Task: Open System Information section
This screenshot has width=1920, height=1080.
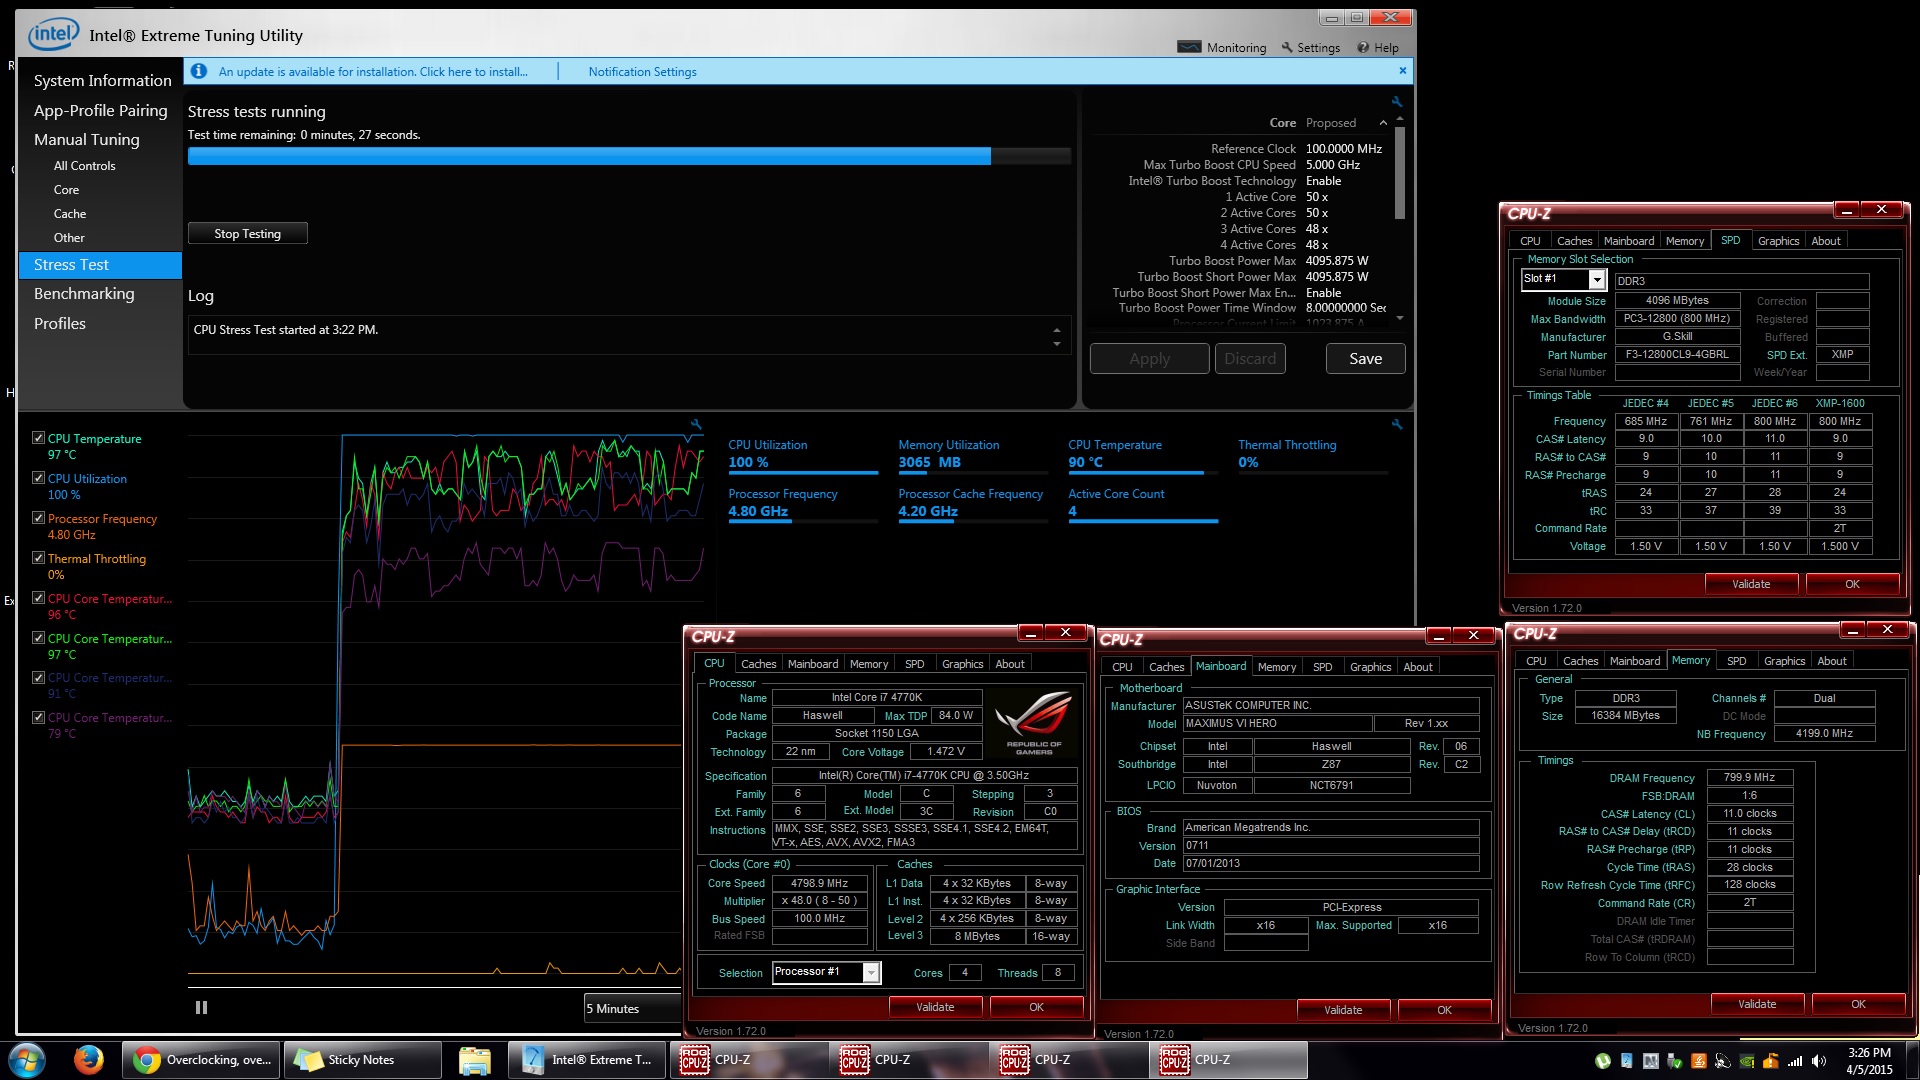Action: point(102,80)
